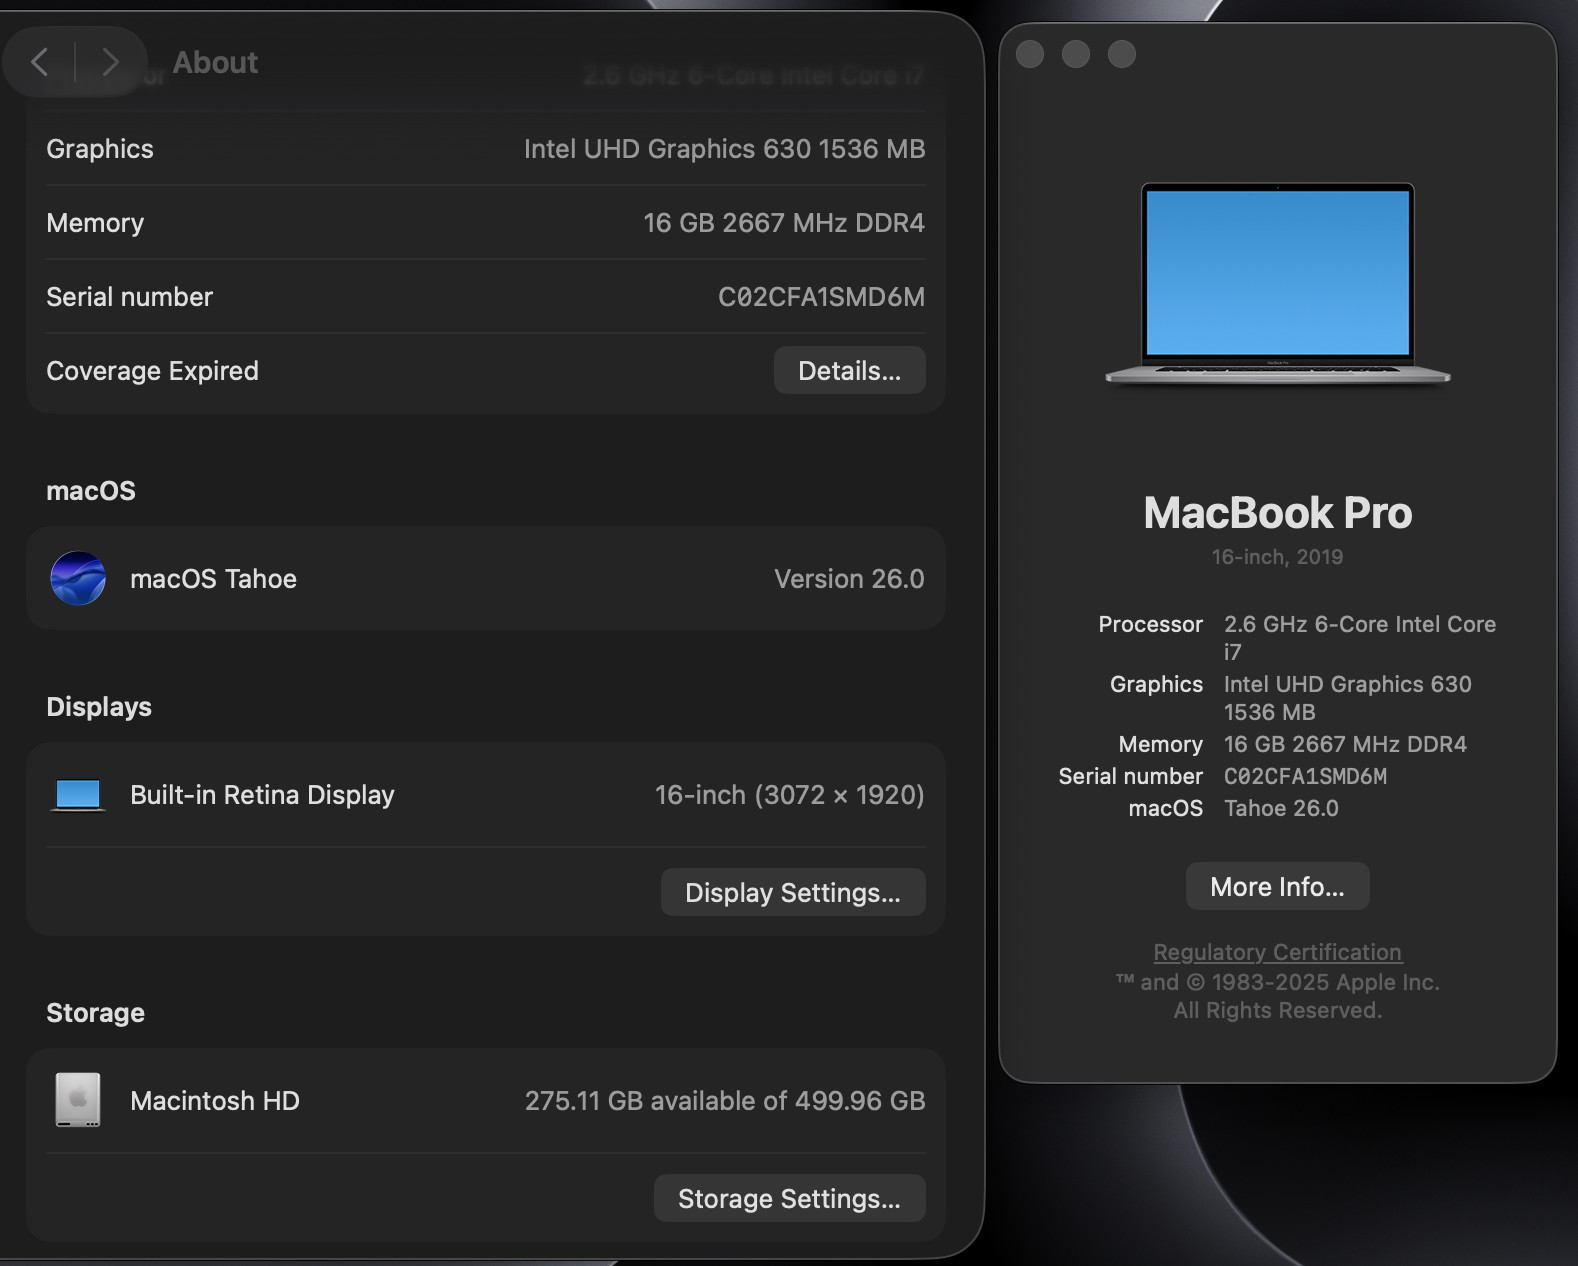Zoom the About This Mac window
The image size is (1578, 1266).
[1122, 54]
